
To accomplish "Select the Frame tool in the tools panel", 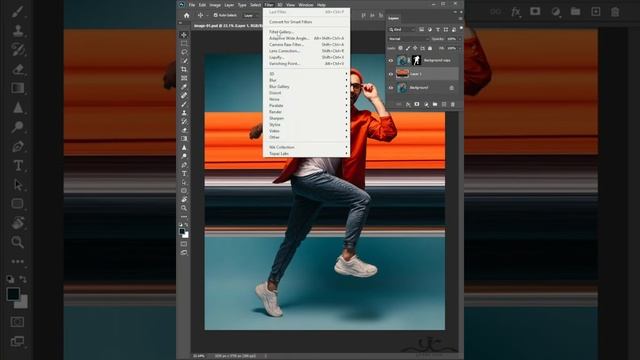I will tap(184, 78).
